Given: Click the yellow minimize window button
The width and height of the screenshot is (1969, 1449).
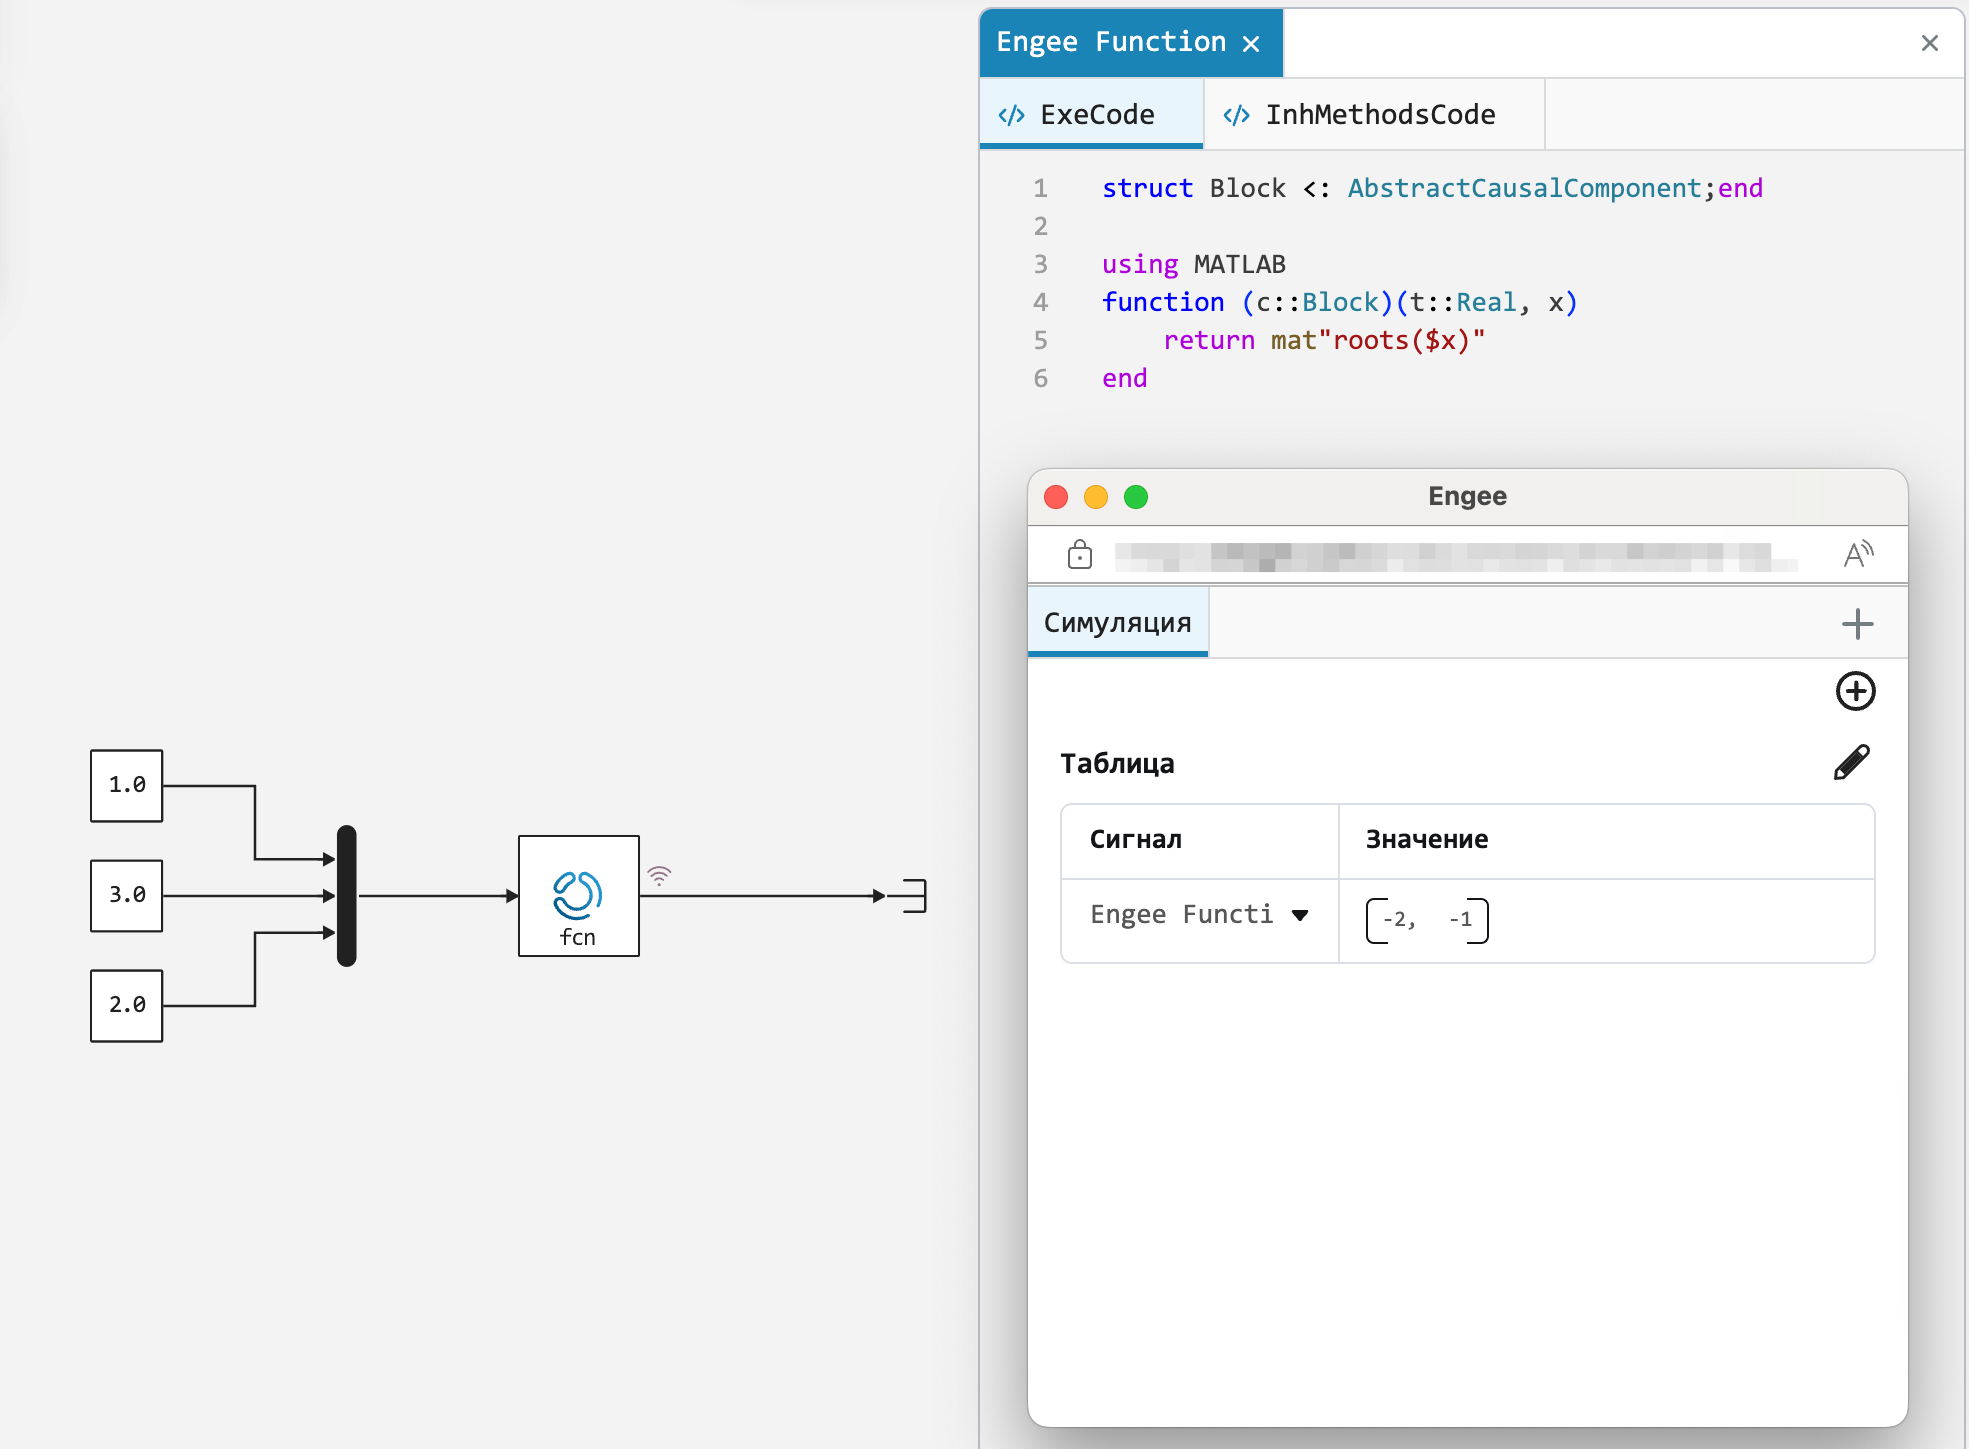Looking at the screenshot, I should [1096, 497].
